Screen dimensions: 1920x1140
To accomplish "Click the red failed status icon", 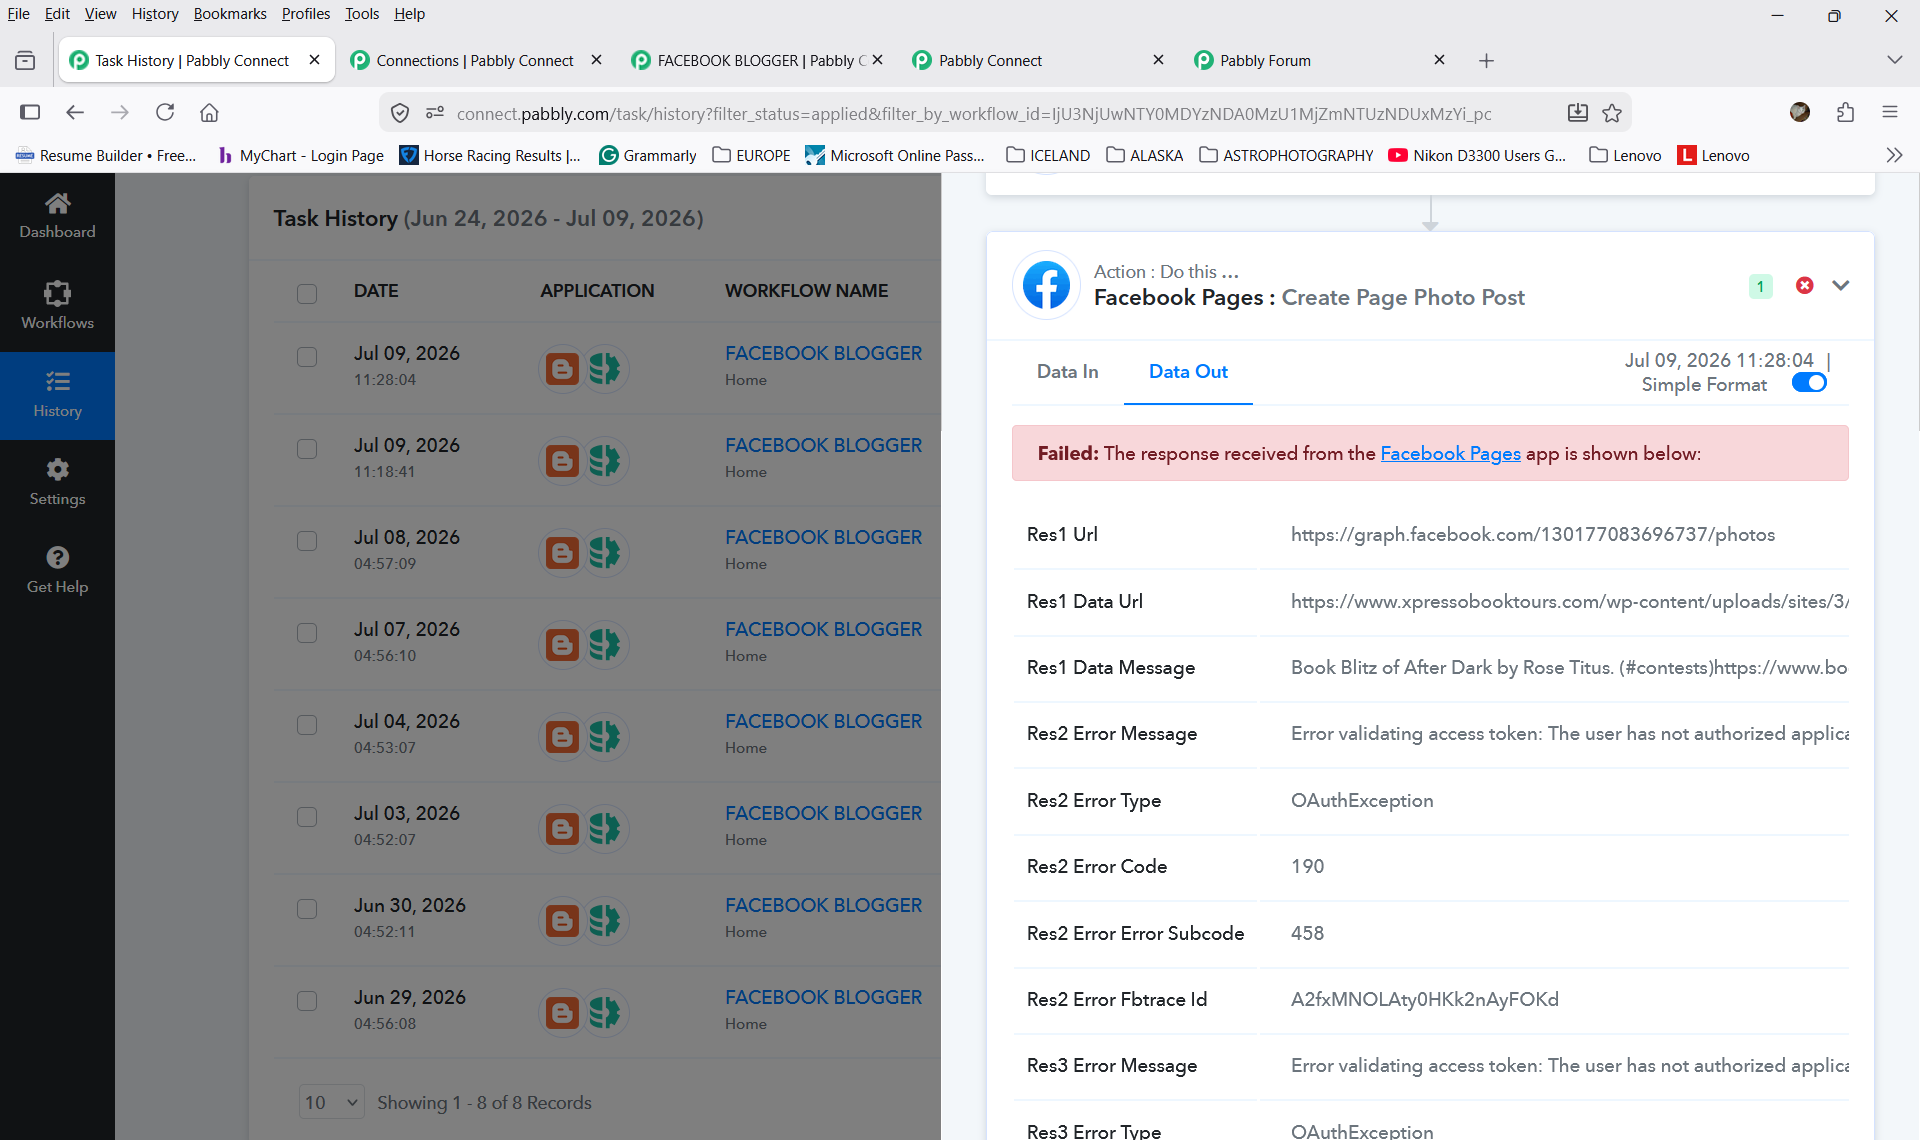I will tap(1804, 285).
